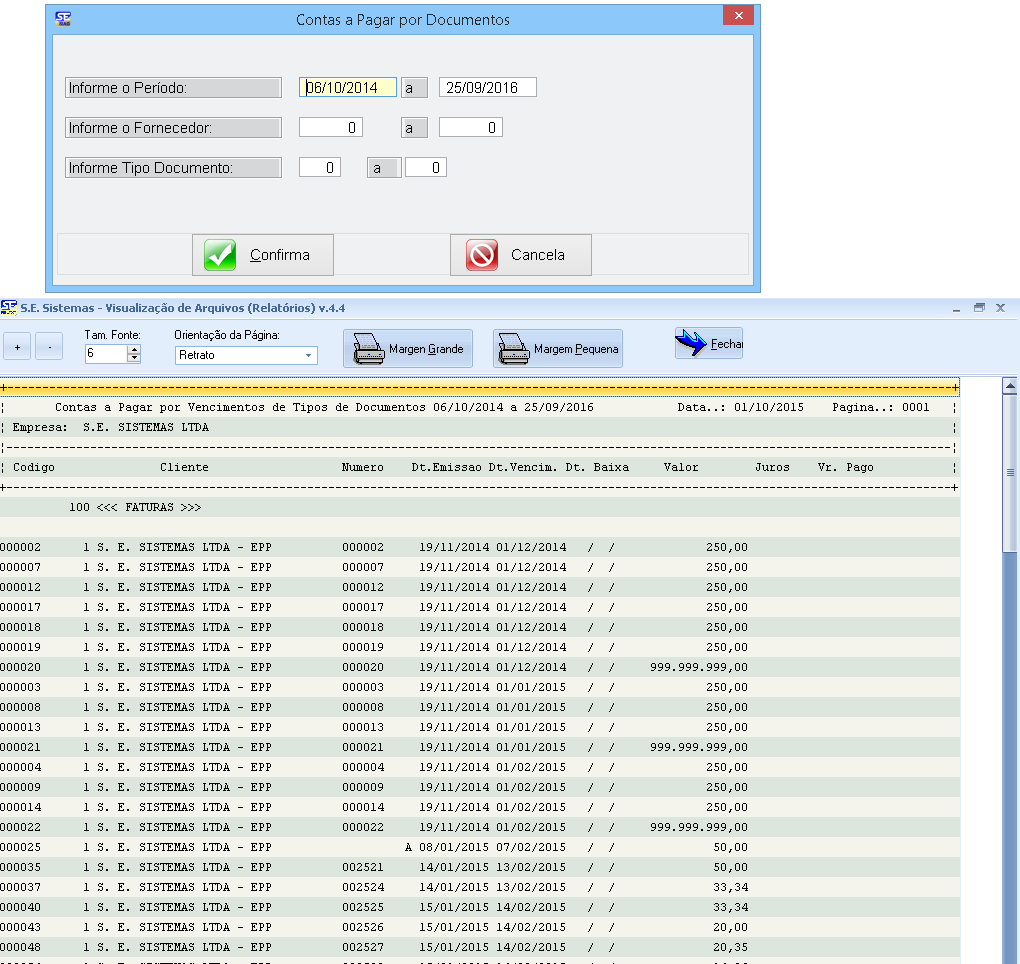The height and width of the screenshot is (964, 1020).
Task: Open the Orientação da Página dropdown
Action: pyautogui.click(x=308, y=355)
